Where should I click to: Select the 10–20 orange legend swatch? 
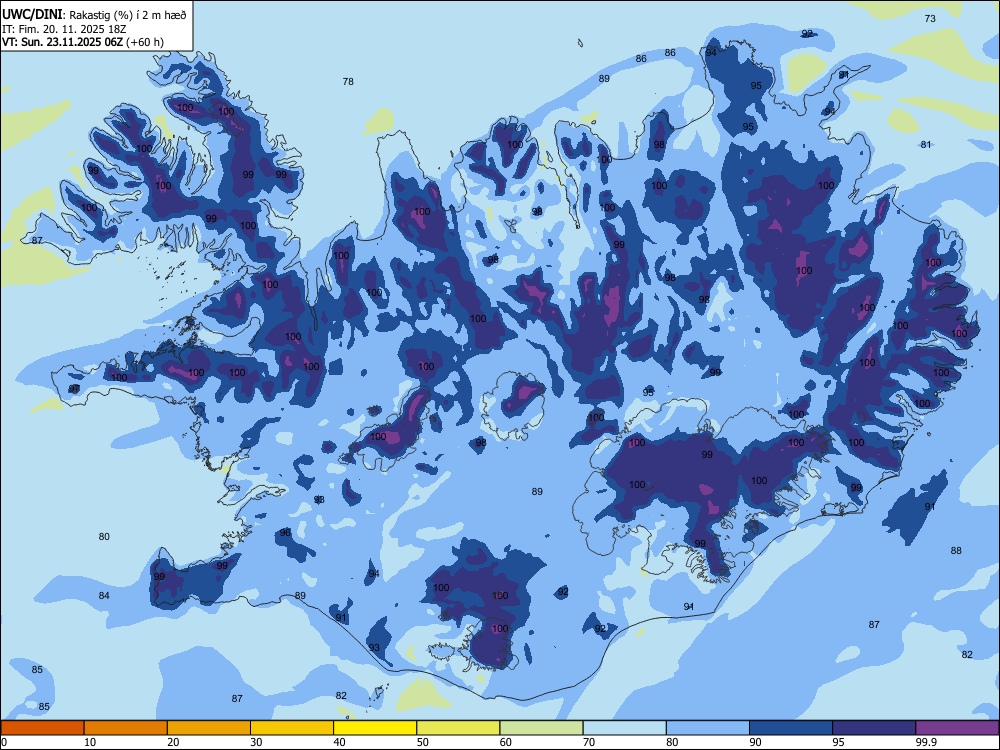[x=126, y=728]
